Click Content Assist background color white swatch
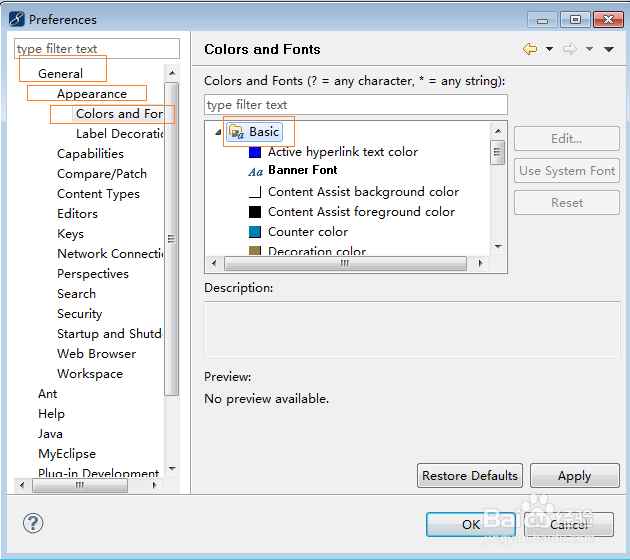630x560 pixels. click(x=255, y=192)
